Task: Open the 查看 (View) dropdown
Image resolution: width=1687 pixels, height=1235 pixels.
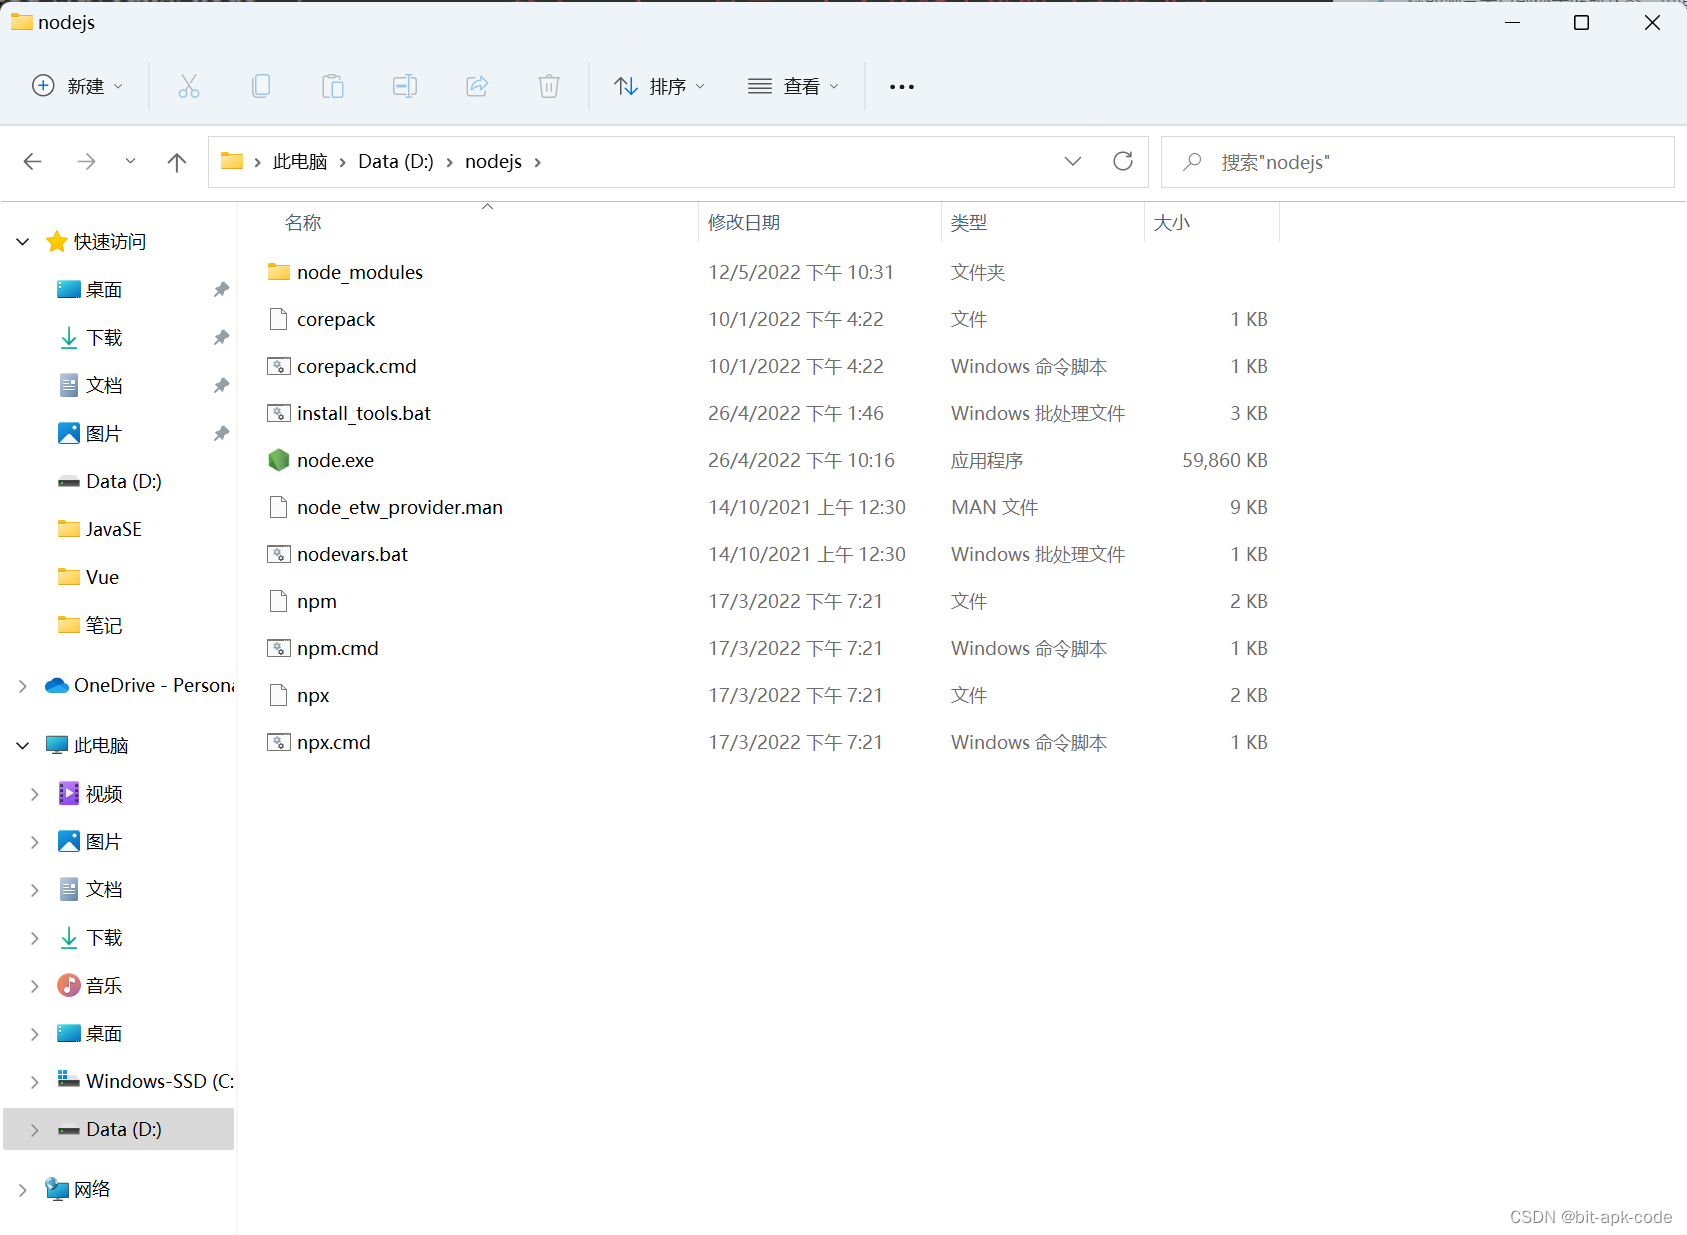Action: [x=794, y=86]
